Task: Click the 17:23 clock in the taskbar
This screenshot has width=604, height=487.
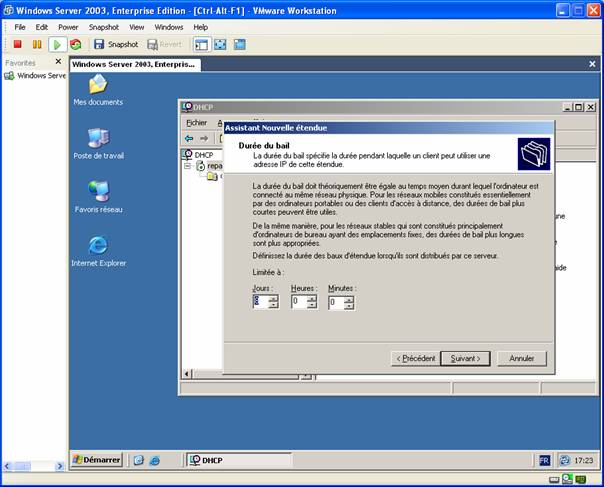Action: point(584,460)
